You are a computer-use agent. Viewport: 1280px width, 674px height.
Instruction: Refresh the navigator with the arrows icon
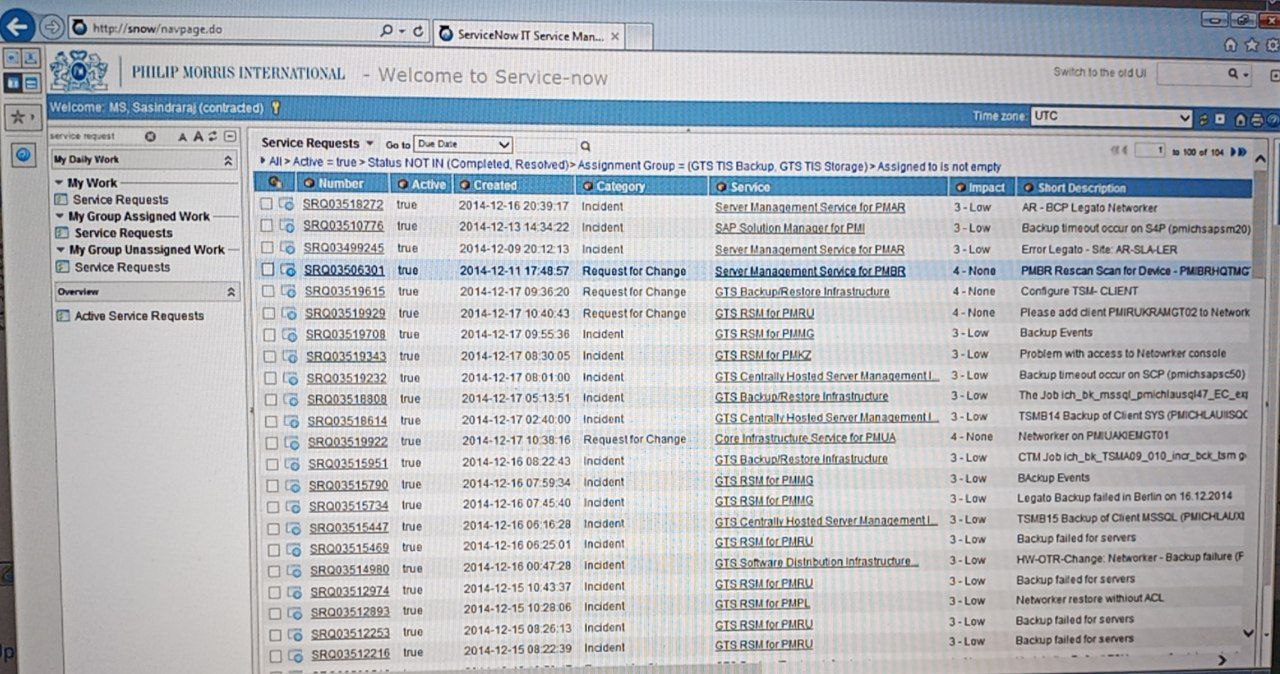coord(213,137)
